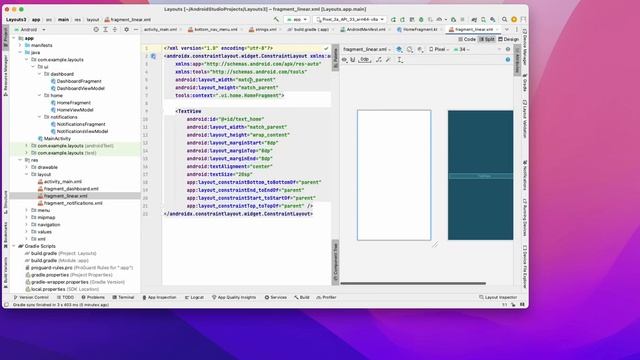The width and height of the screenshot is (640, 360).
Task: Open the API 34 version dropdown
Action: 462,49
